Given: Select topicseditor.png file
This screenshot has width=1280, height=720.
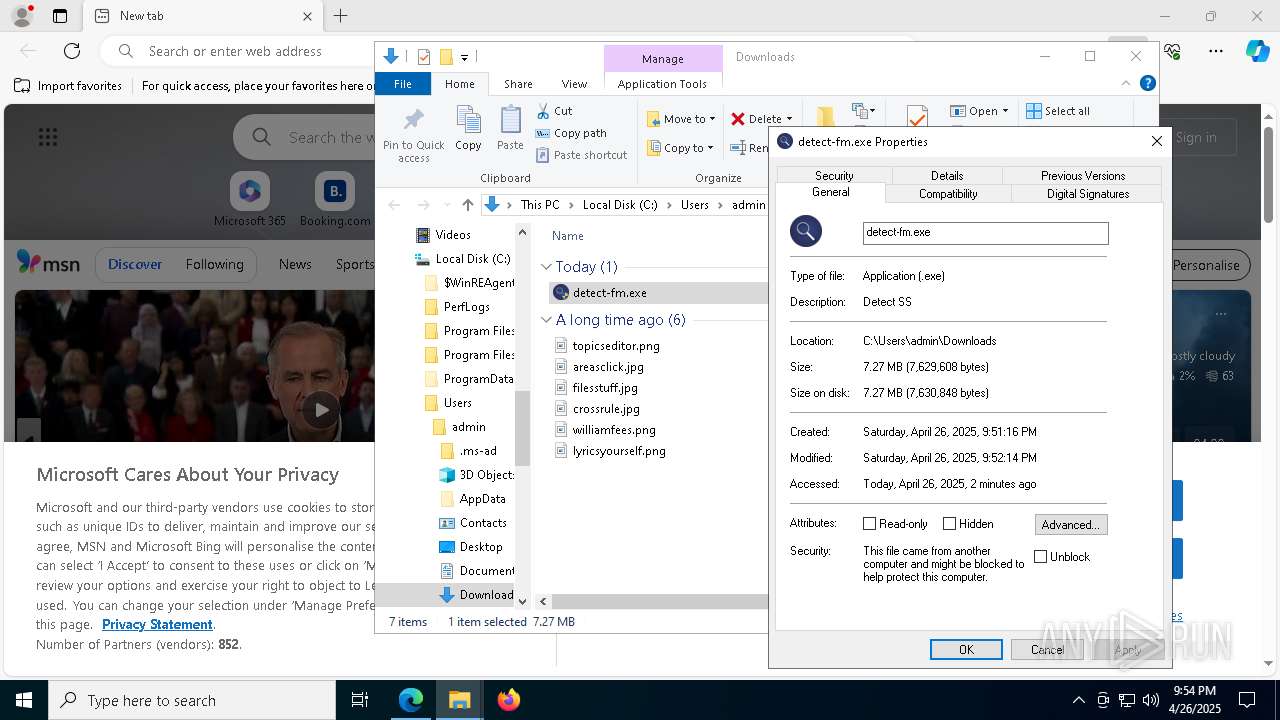Looking at the screenshot, I should coord(616,346).
